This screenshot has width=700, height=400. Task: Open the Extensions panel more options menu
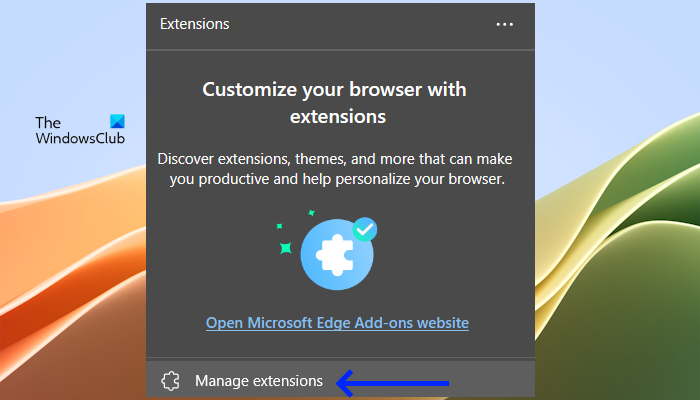click(x=504, y=24)
